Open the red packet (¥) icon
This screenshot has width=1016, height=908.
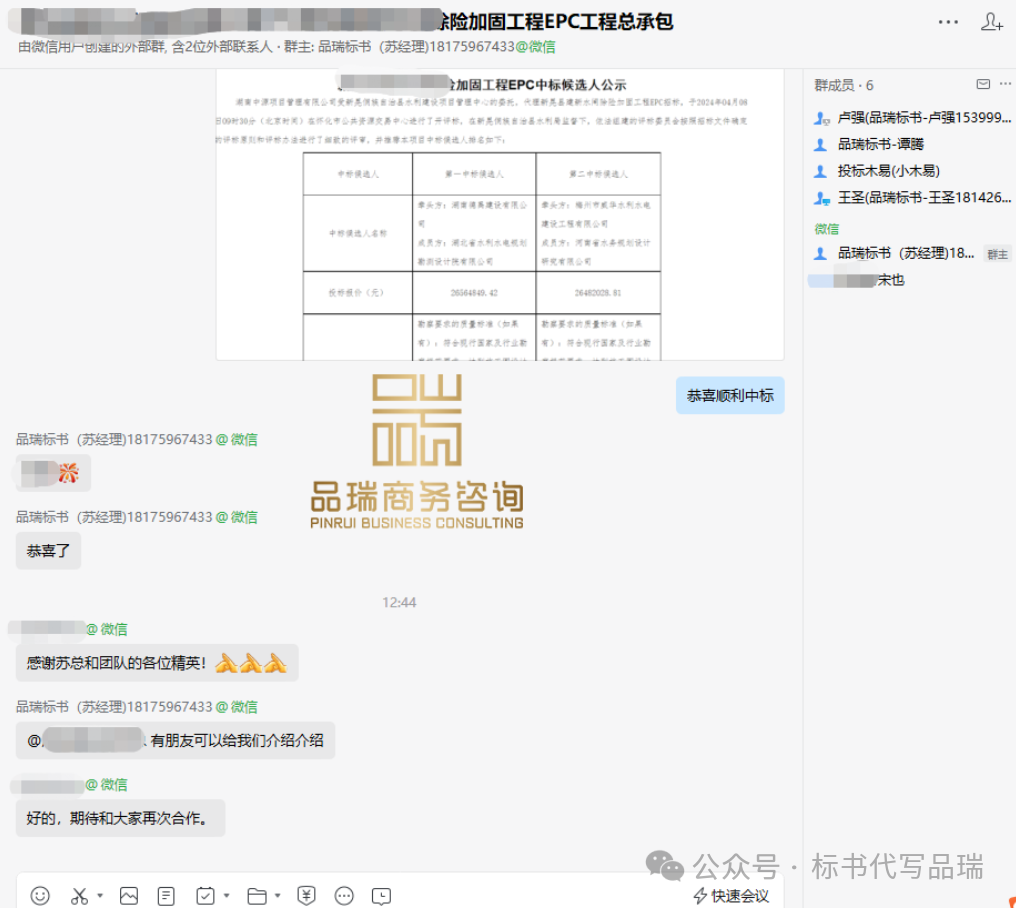(307, 896)
